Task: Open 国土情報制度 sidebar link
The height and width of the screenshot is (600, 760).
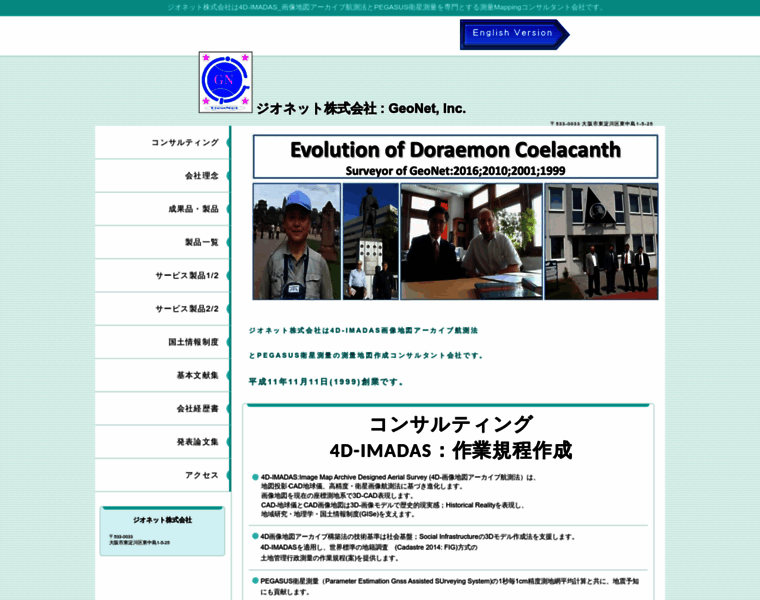Action: [x=162, y=342]
